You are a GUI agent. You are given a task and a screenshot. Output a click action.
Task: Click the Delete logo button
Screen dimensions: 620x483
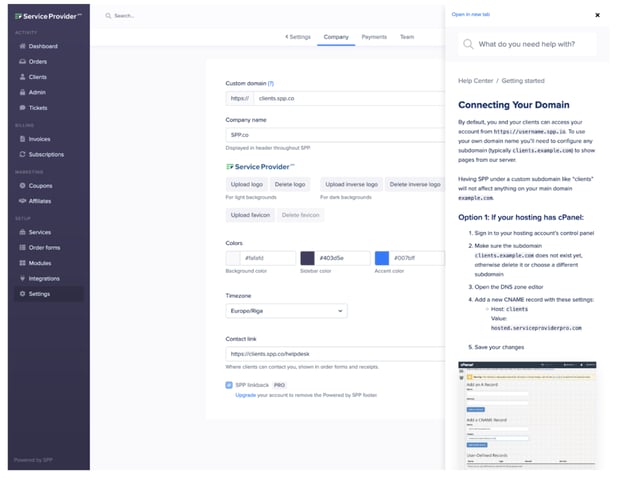tap(290, 185)
